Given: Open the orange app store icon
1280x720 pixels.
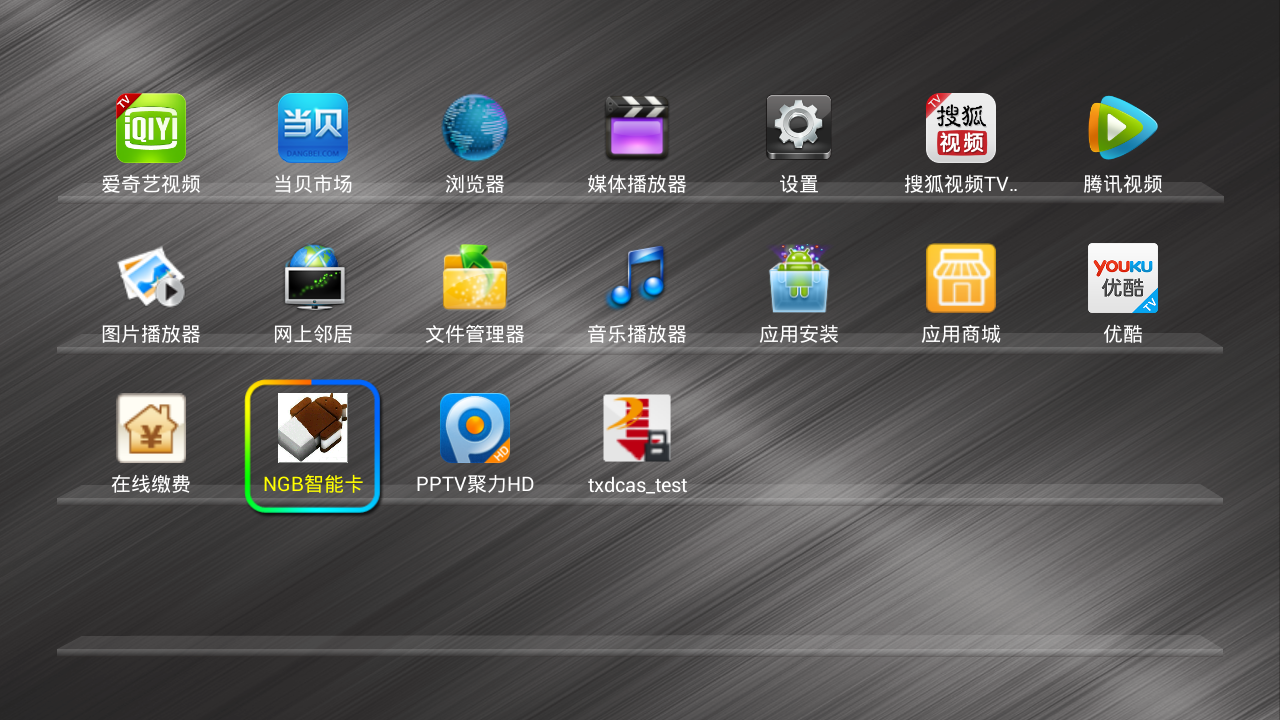Looking at the screenshot, I should (961, 278).
